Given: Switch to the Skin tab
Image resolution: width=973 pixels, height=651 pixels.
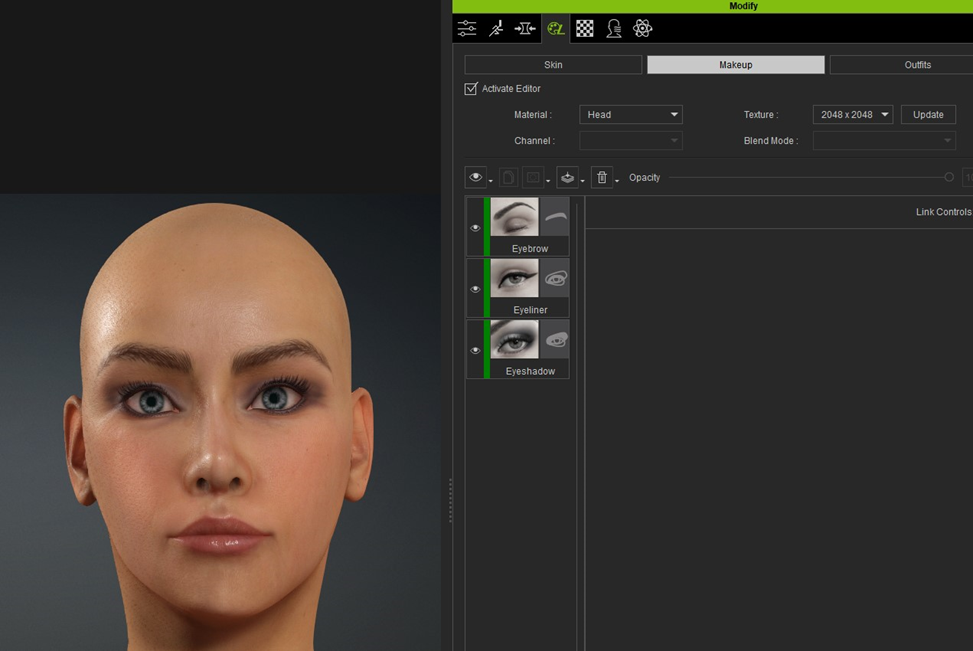Looking at the screenshot, I should click(553, 65).
